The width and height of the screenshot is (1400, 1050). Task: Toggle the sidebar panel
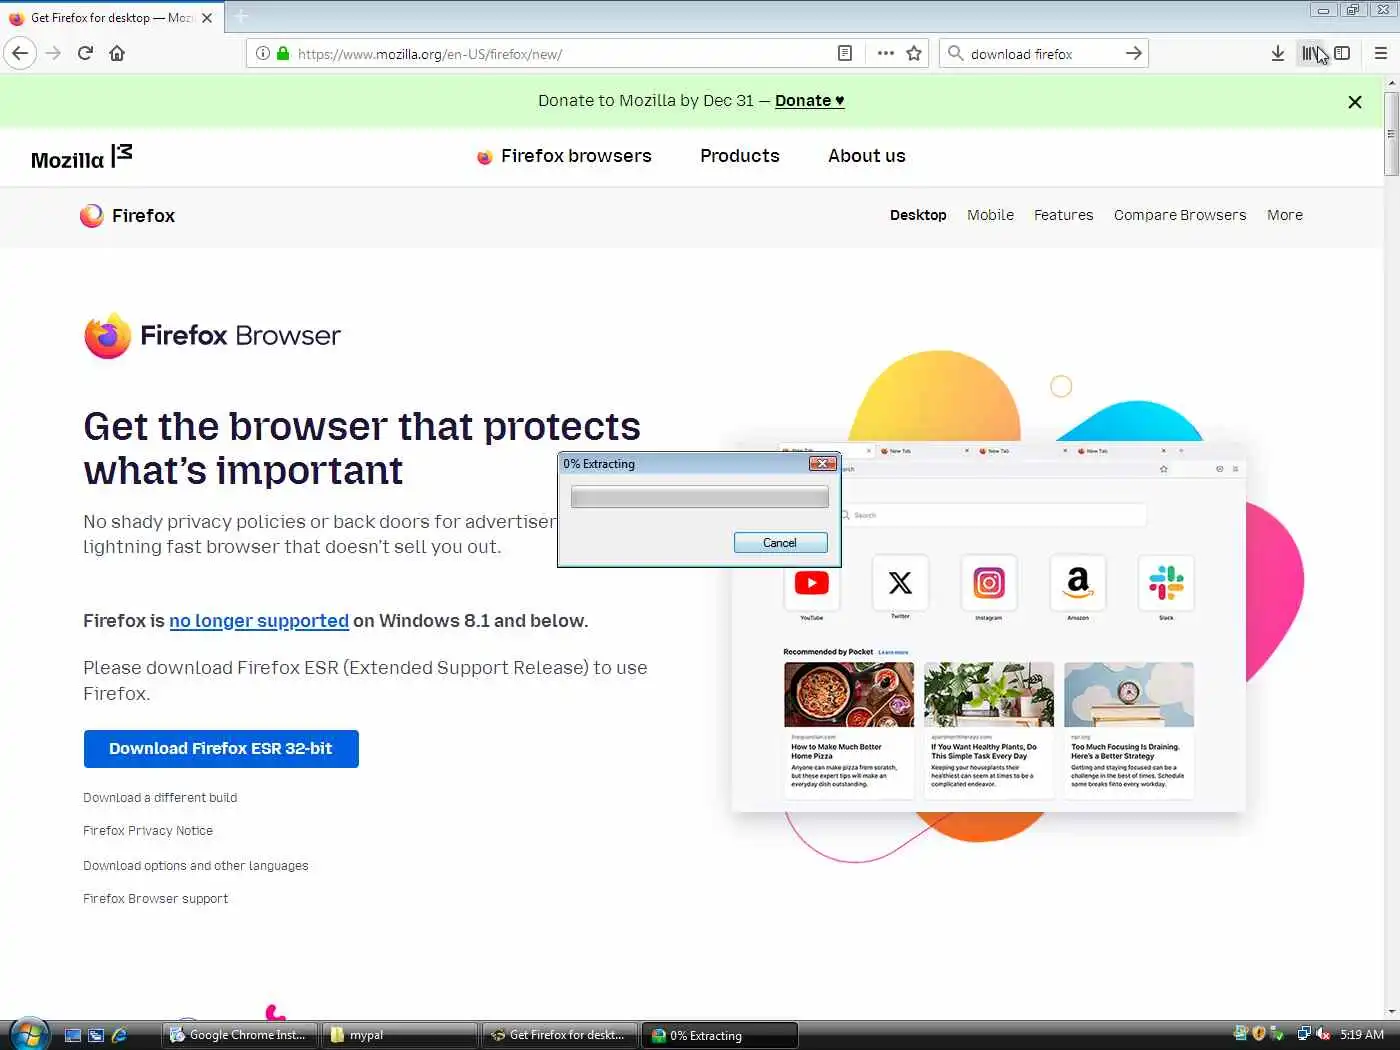tap(1342, 53)
